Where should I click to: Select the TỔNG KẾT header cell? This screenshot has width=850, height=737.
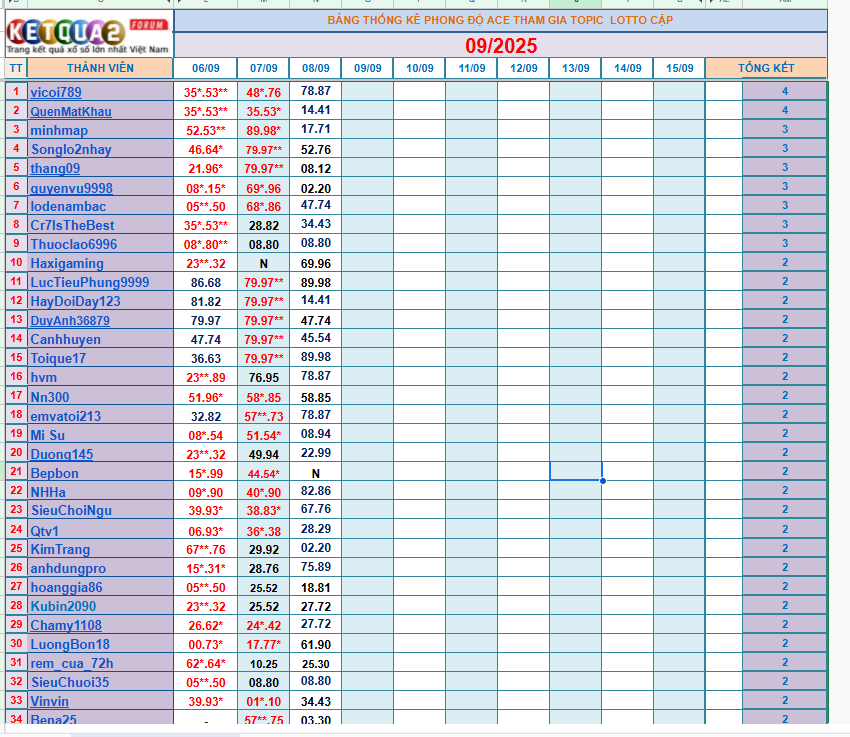pyautogui.click(x=766, y=68)
